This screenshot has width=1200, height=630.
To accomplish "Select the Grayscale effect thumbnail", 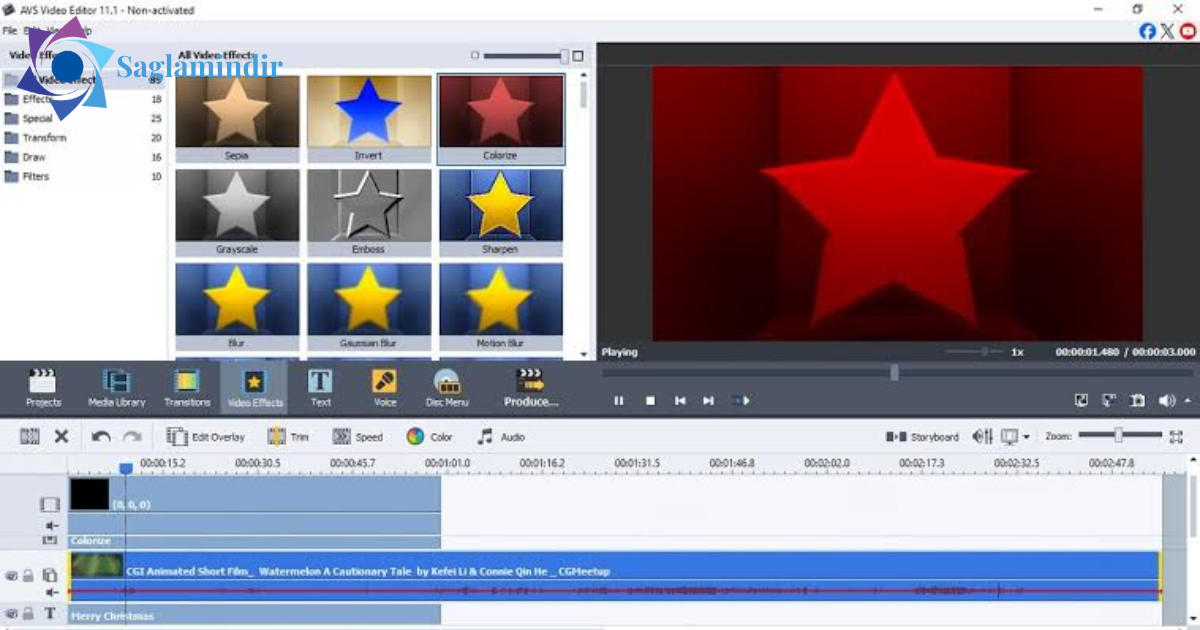I will [237, 212].
